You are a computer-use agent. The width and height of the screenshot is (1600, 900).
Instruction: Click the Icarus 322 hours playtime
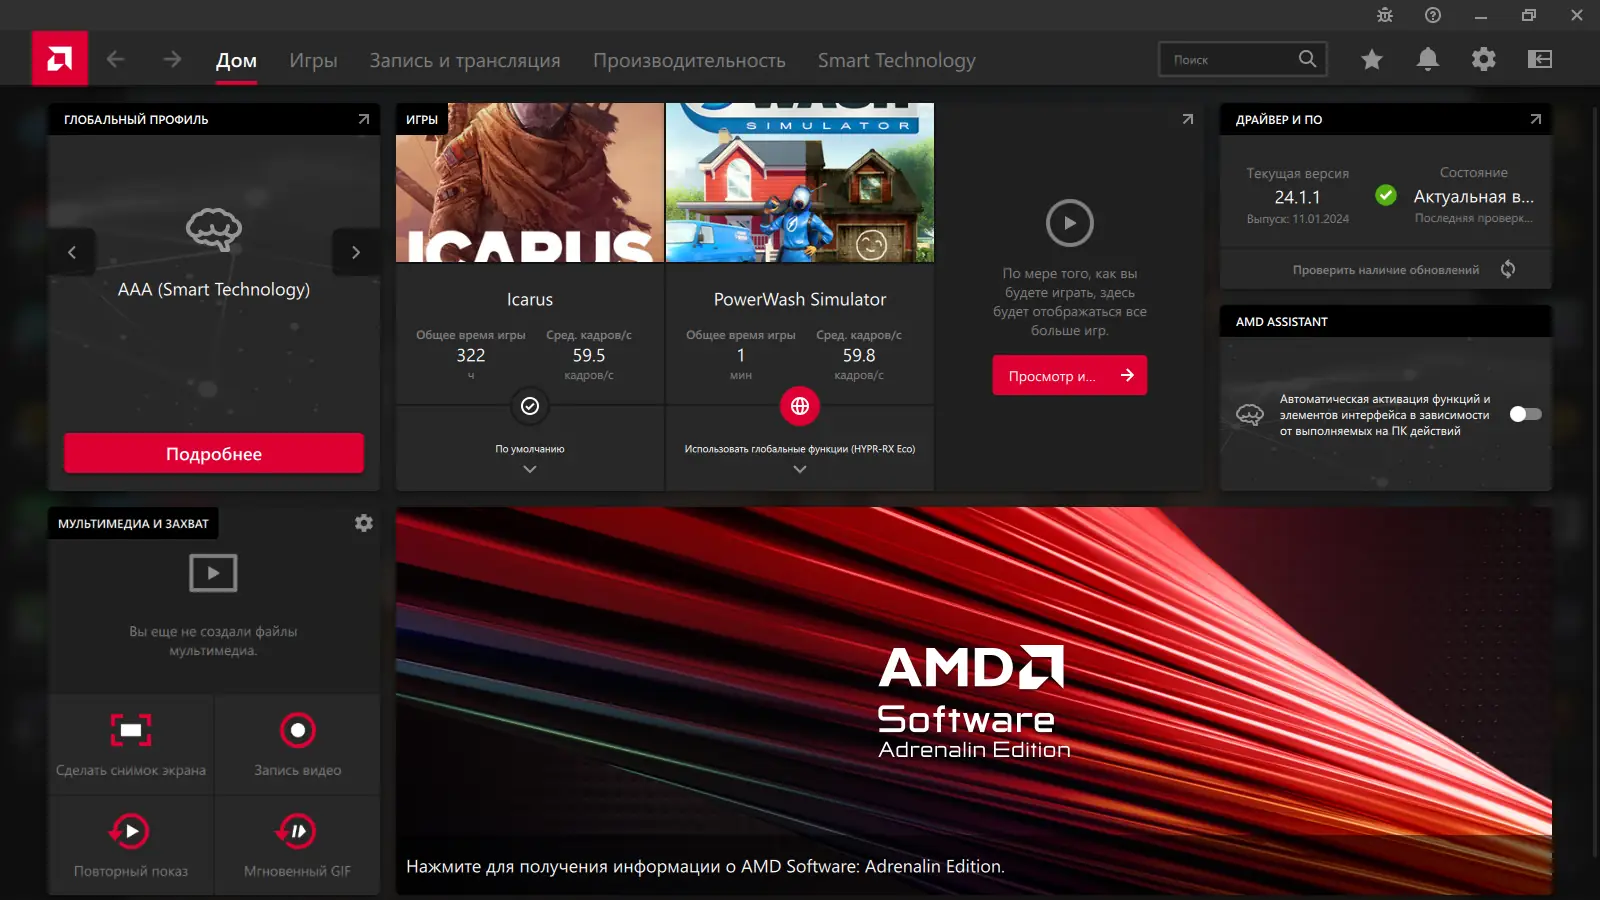471,355
